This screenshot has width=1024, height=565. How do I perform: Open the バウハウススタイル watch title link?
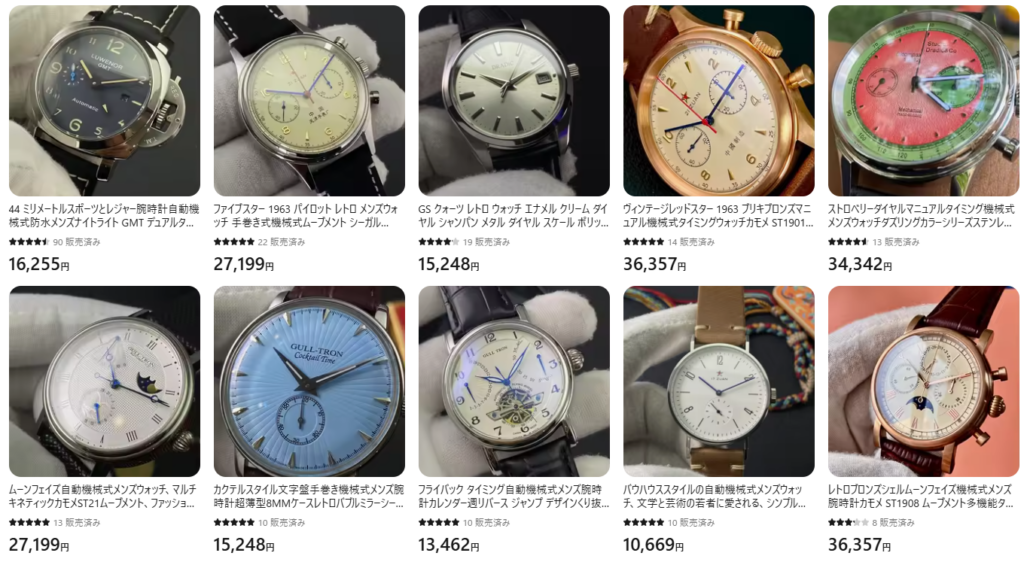716,496
